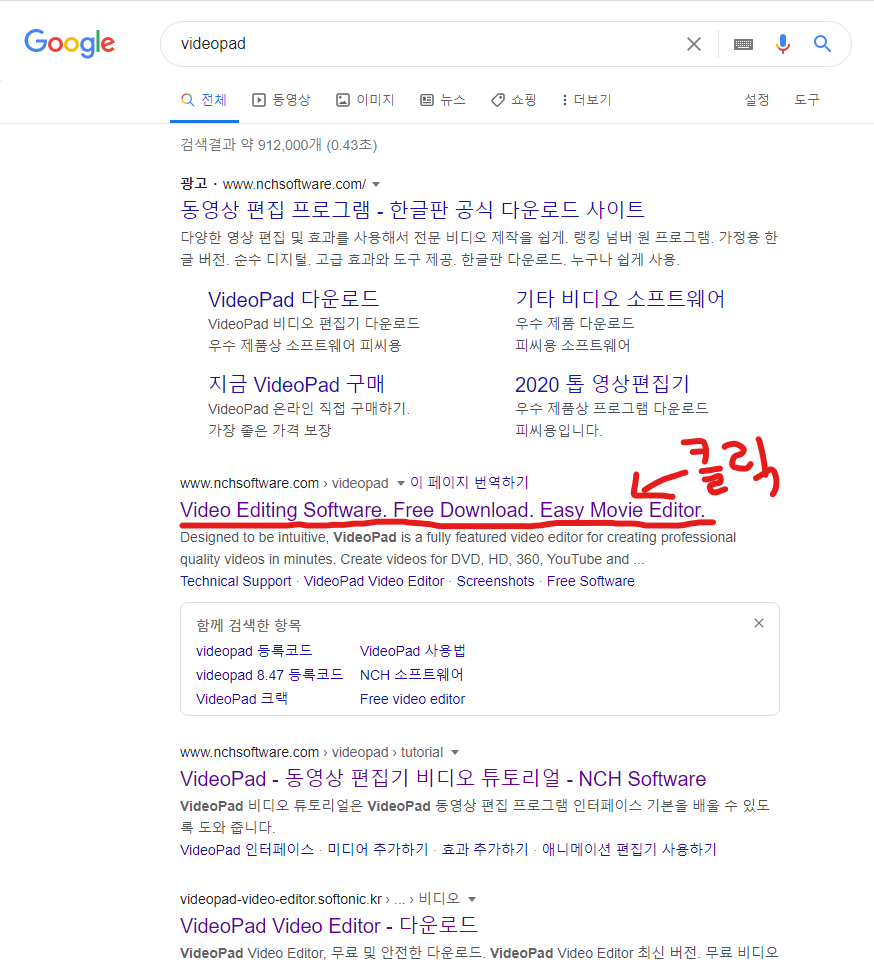Open the on-screen keyboard icon
The width and height of the screenshot is (874, 968).
coord(743,44)
